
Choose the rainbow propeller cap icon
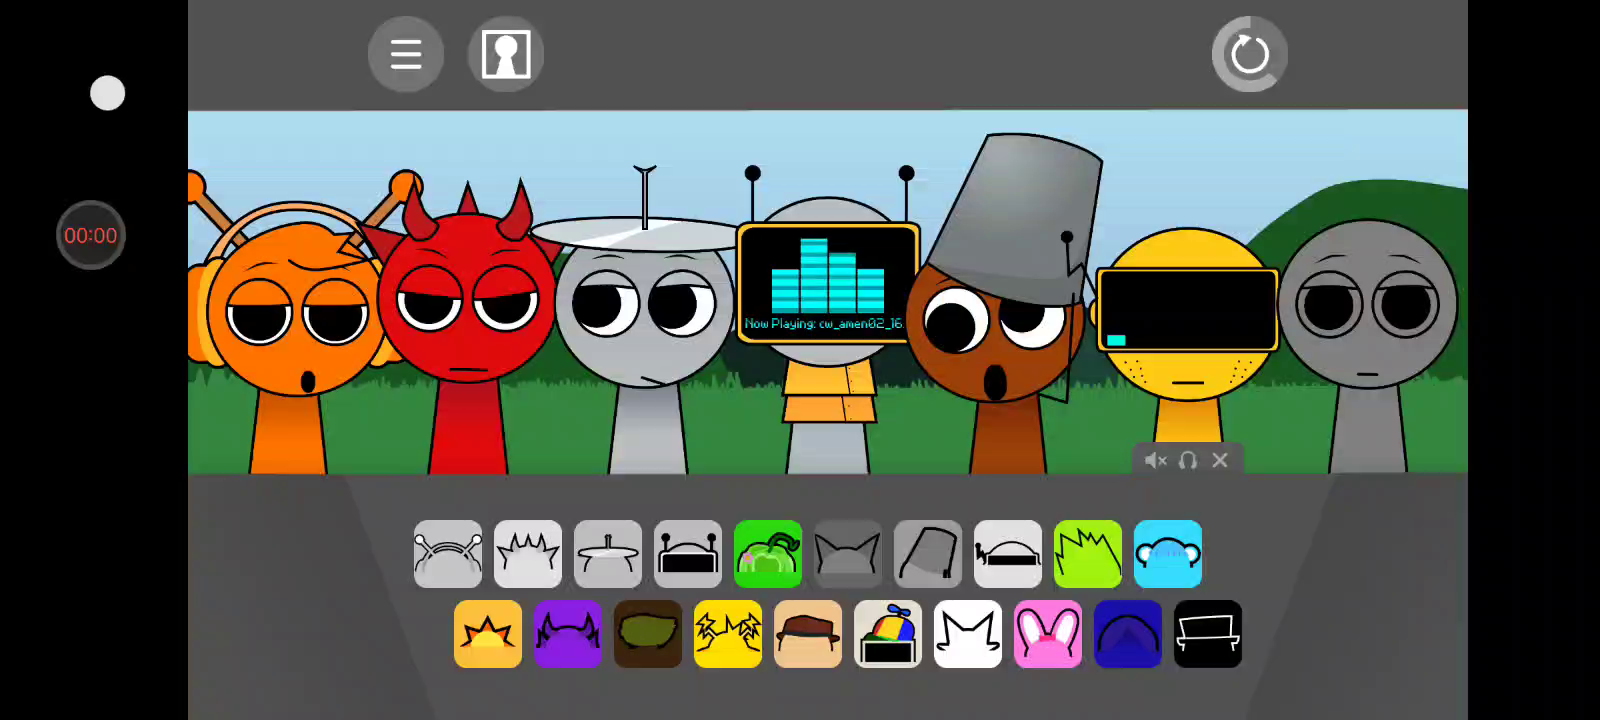(x=888, y=634)
